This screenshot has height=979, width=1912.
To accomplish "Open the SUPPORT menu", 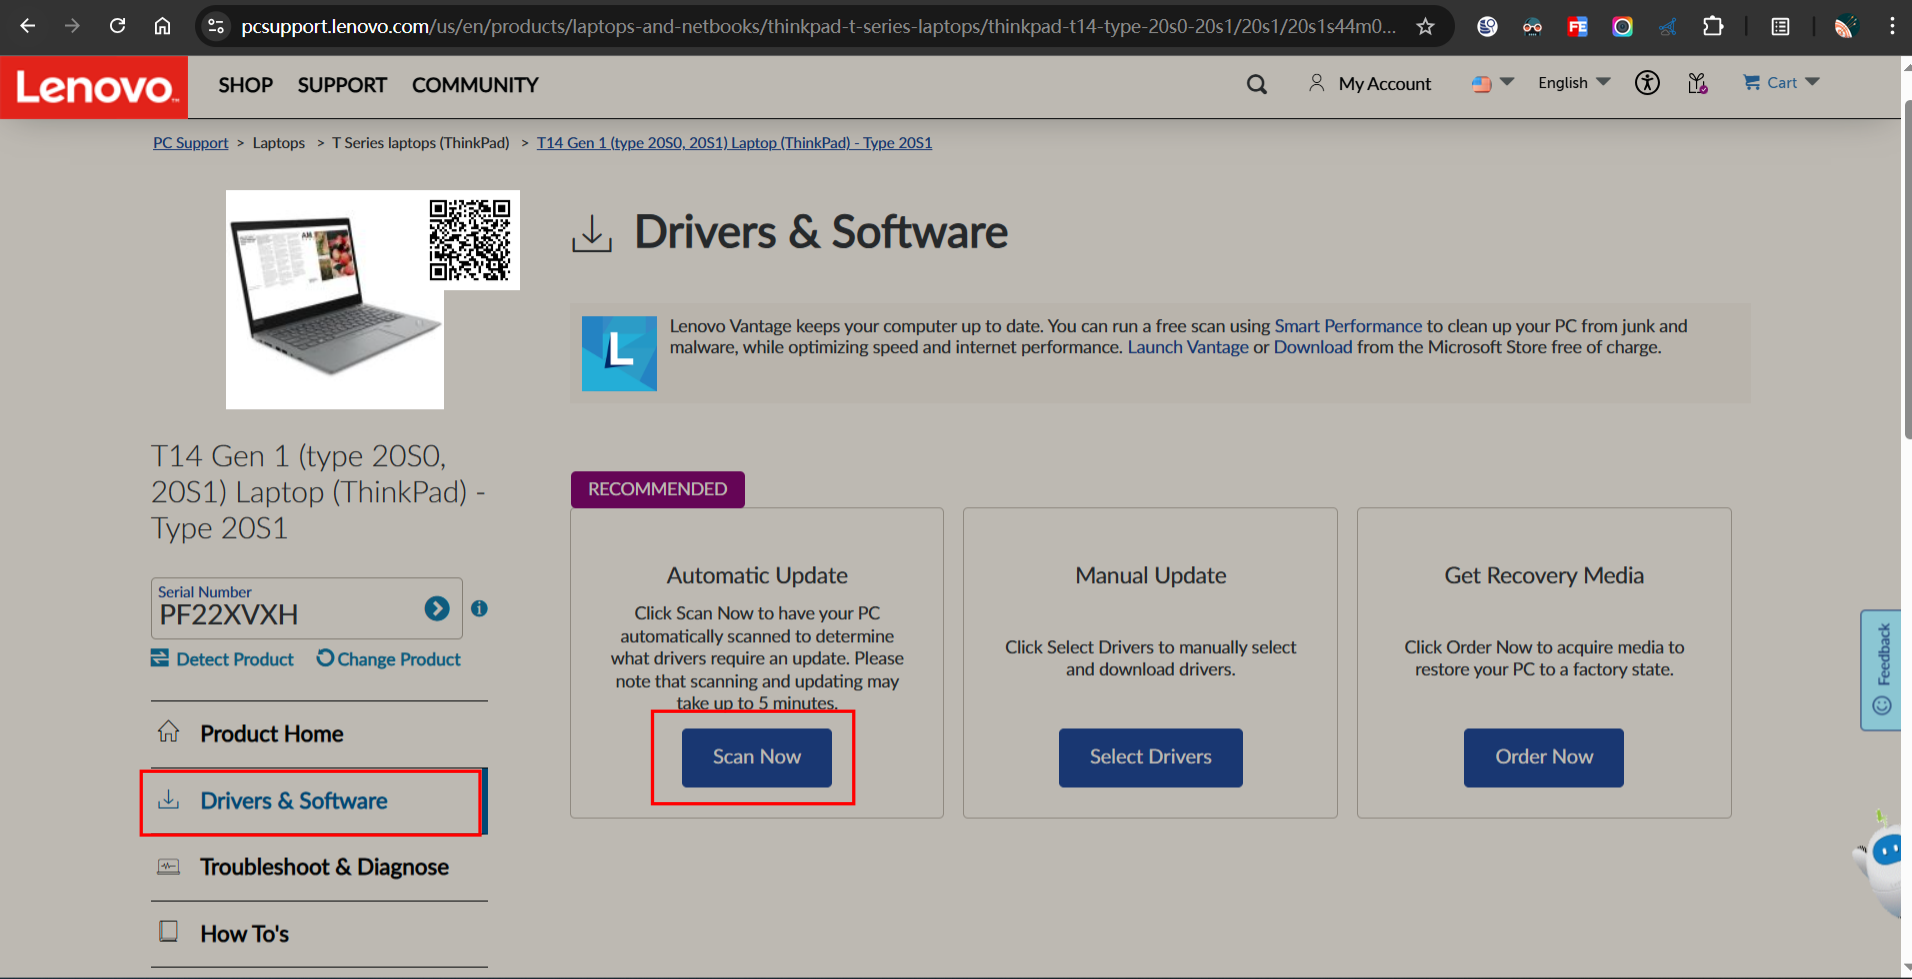I will coord(342,85).
